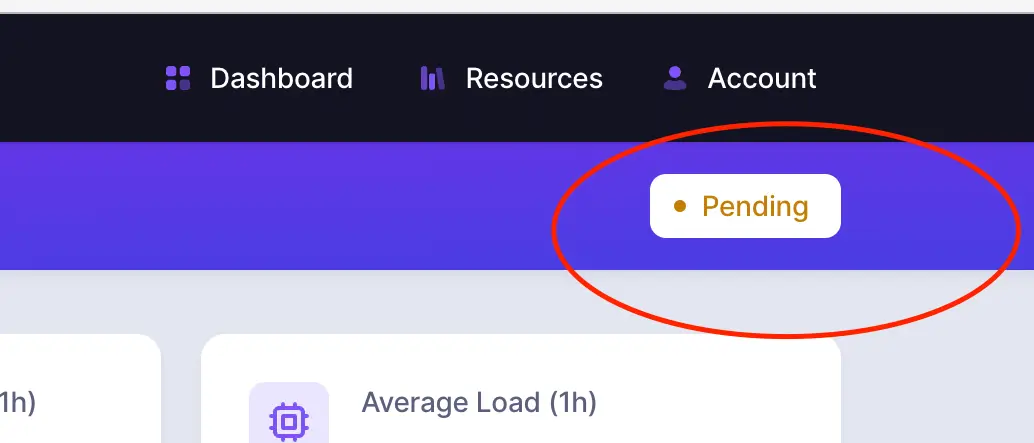
Task: Click empty dark navbar area right of Account
Action: tap(930, 78)
